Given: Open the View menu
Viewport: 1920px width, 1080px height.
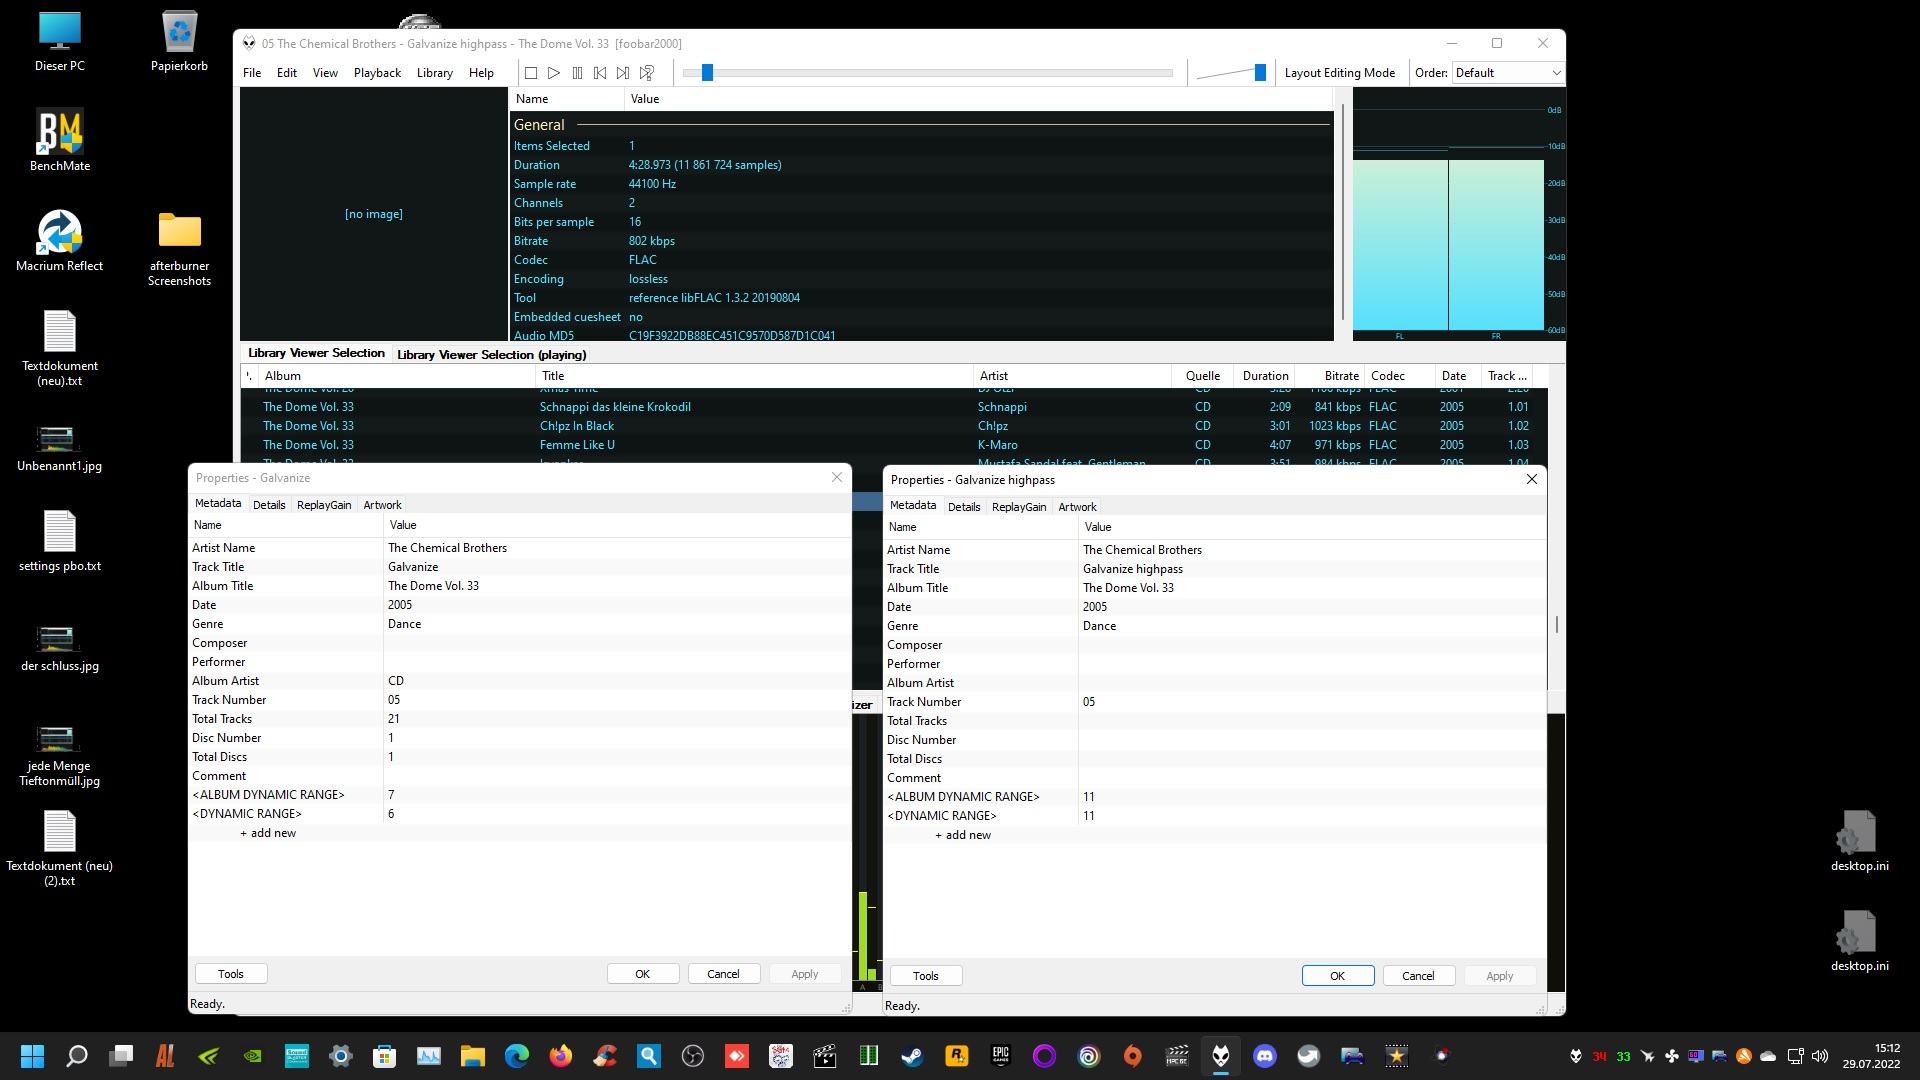Looking at the screenshot, I should pos(325,73).
